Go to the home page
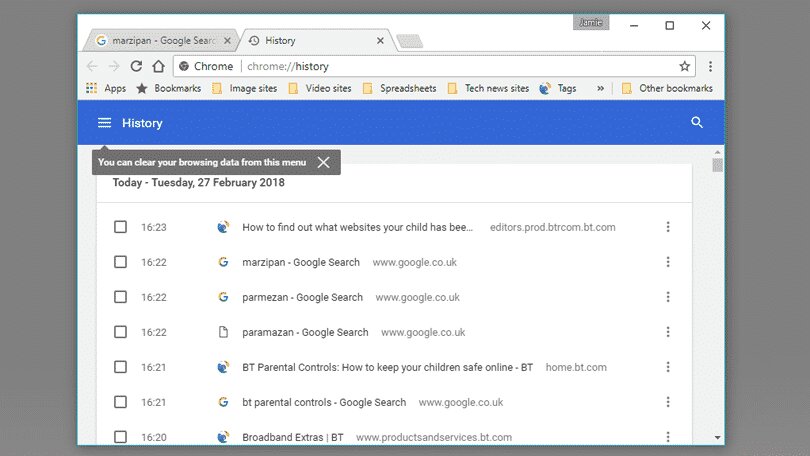This screenshot has height=456, width=810. 158,66
